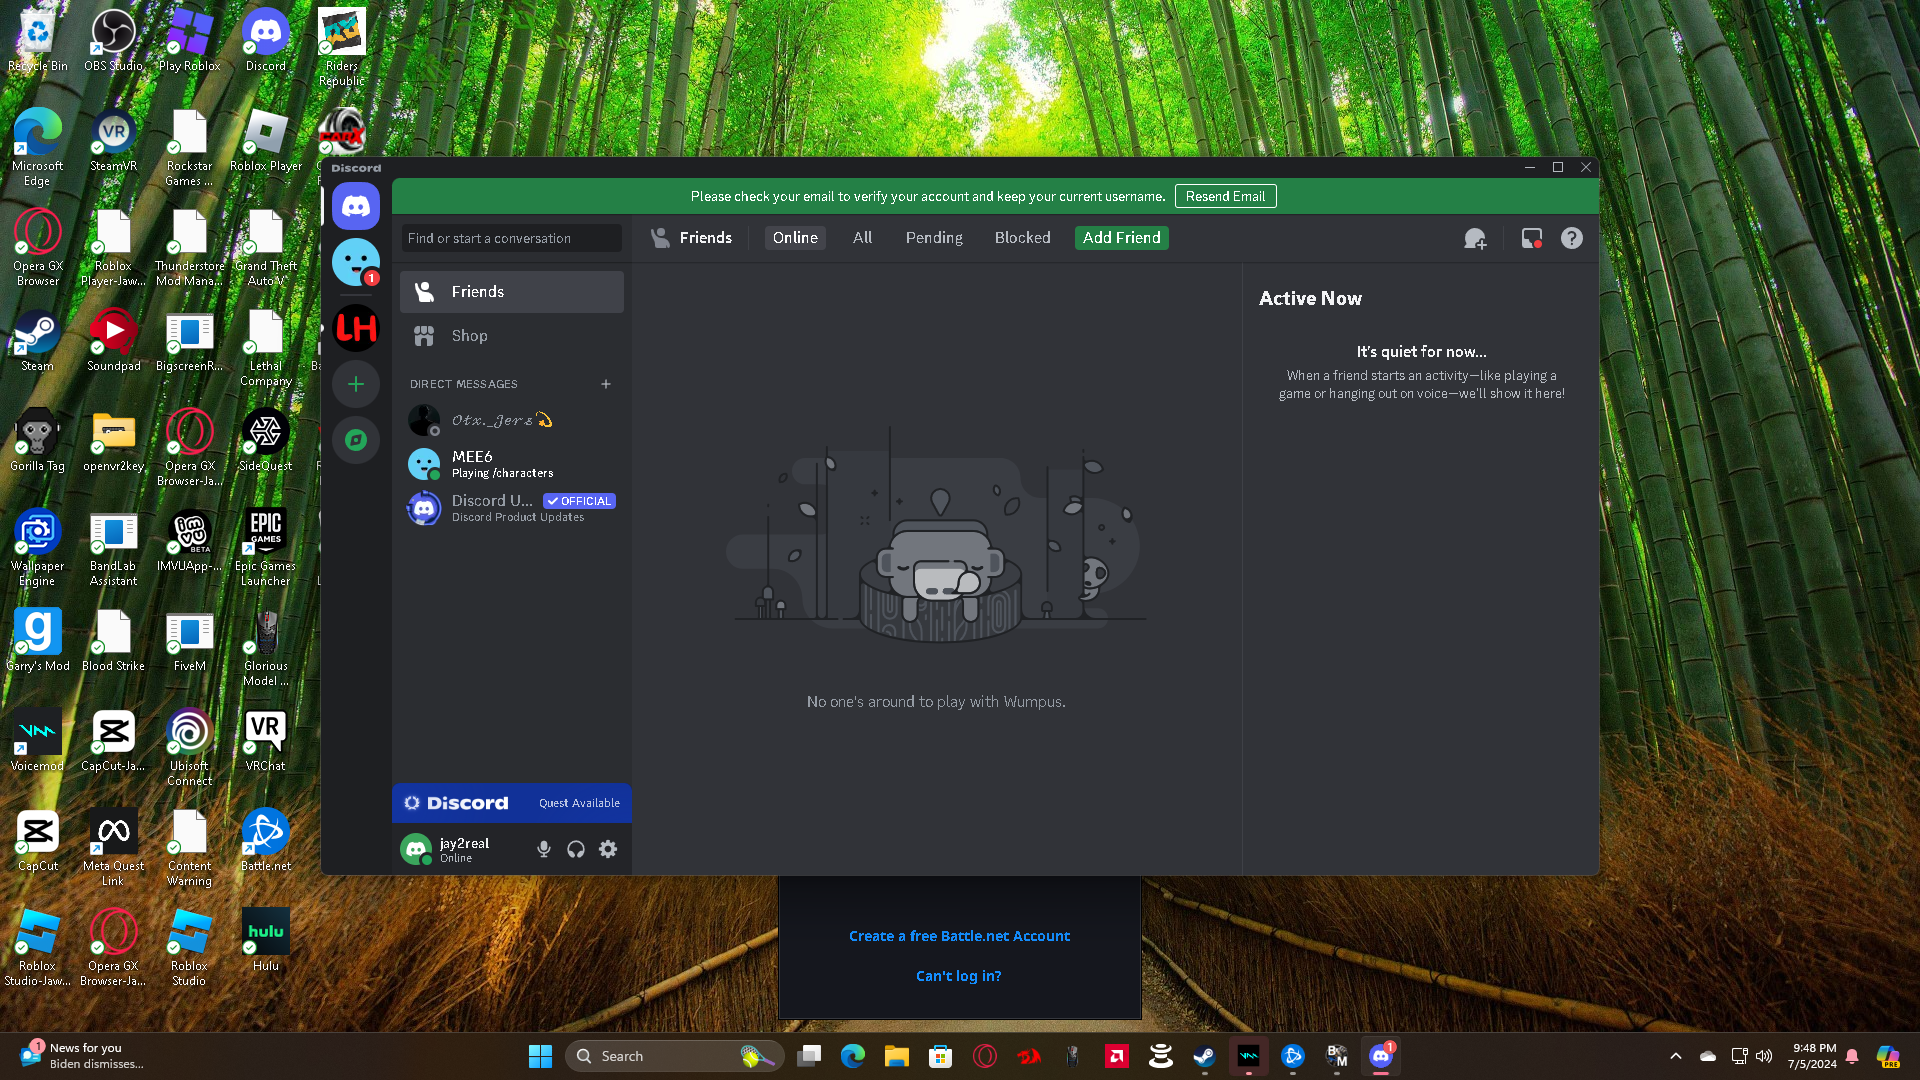Select the Lethal Company desktop icon
Screen dimensions: 1920x1080
point(266,348)
